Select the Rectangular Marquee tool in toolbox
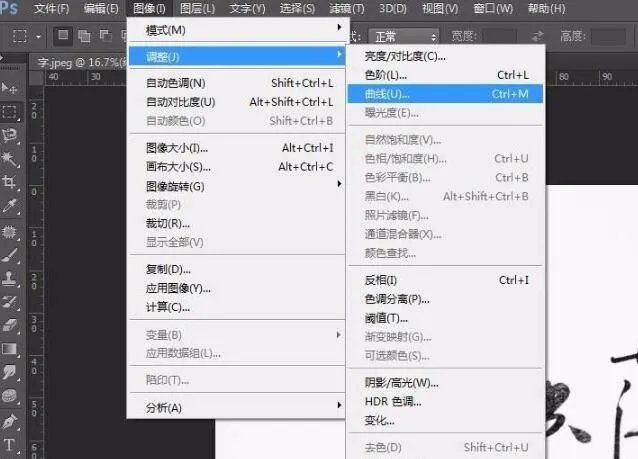The width and height of the screenshot is (638, 459). (x=9, y=112)
